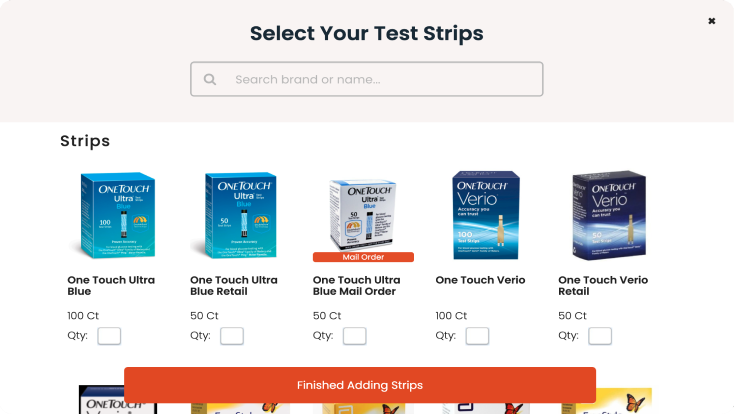Click quantity box for Ultra Blue Retail
The height and width of the screenshot is (414, 735).
232,336
